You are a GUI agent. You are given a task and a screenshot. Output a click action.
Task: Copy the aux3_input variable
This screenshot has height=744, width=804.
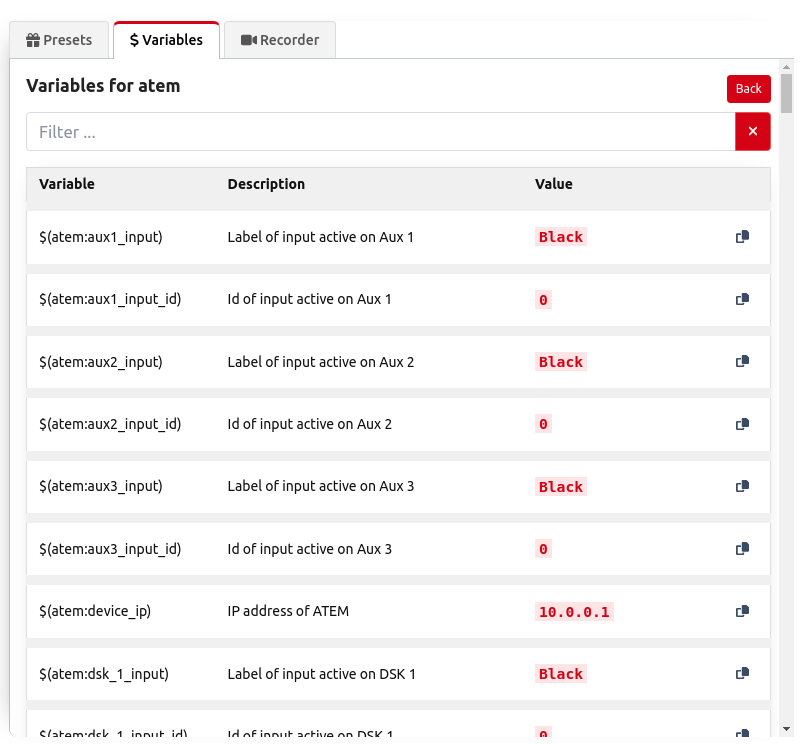pos(742,486)
